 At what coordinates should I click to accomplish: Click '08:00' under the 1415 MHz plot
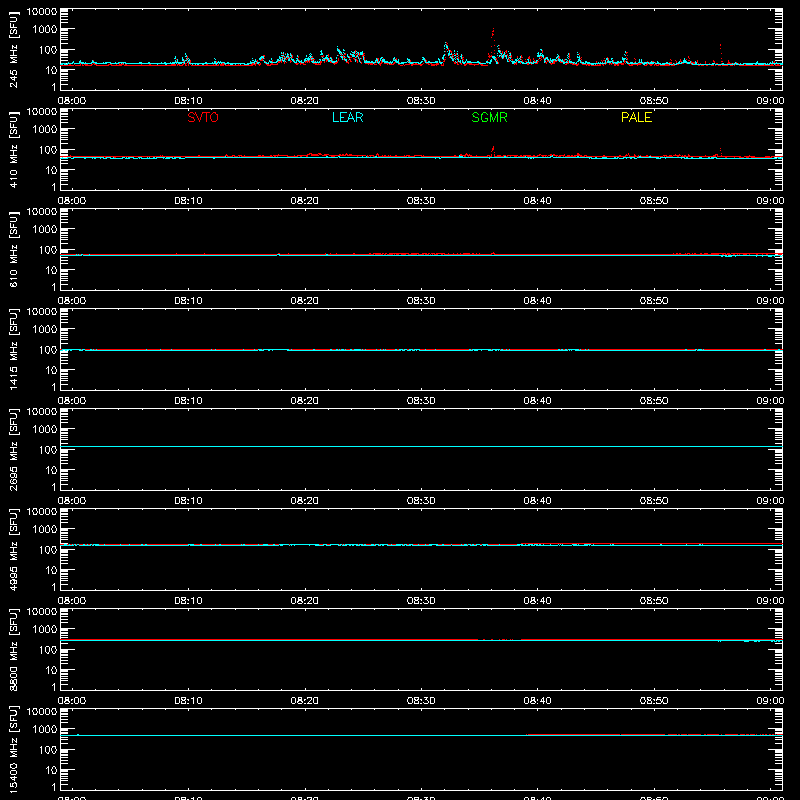72,401
